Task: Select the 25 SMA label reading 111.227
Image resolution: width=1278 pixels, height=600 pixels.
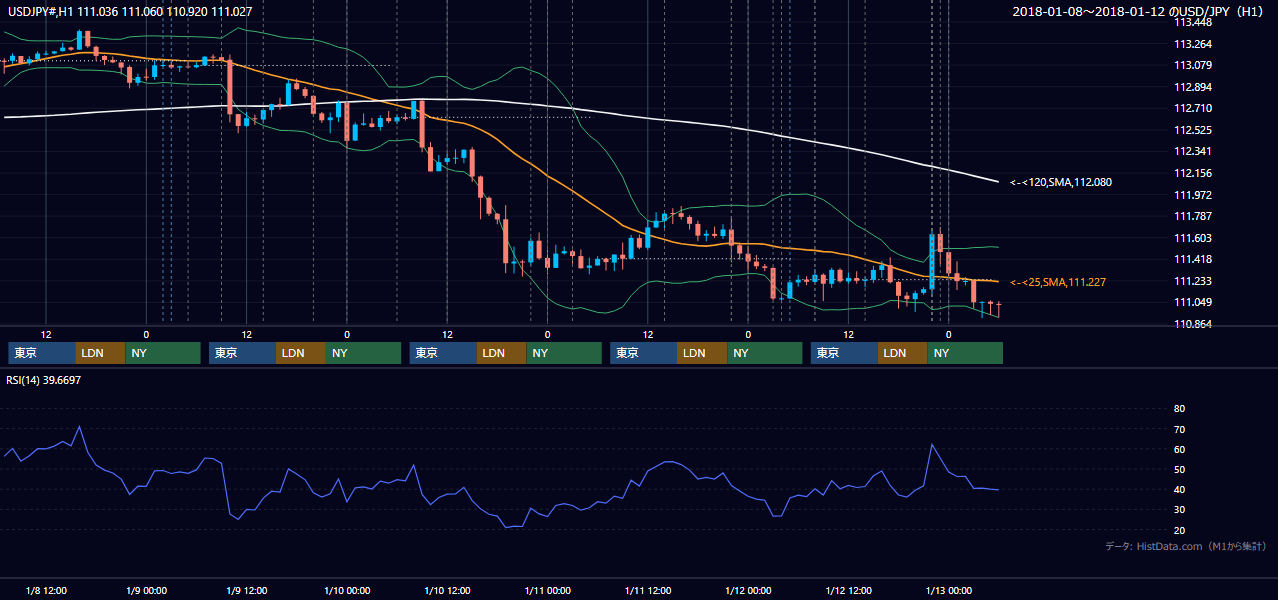Action: tap(1057, 282)
